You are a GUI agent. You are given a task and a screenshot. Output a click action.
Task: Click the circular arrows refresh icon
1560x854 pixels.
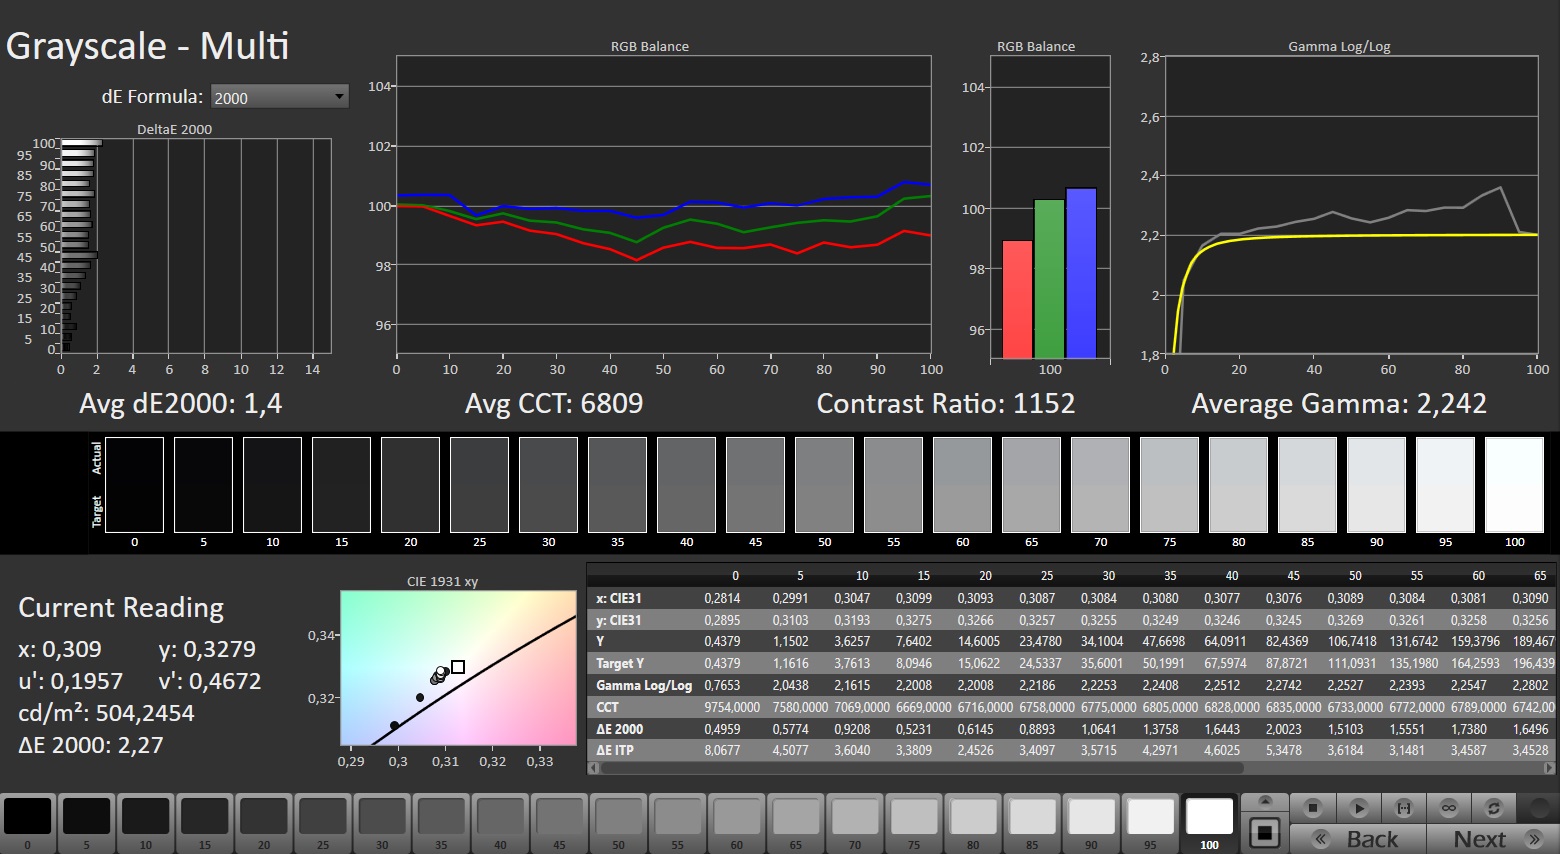(1493, 807)
